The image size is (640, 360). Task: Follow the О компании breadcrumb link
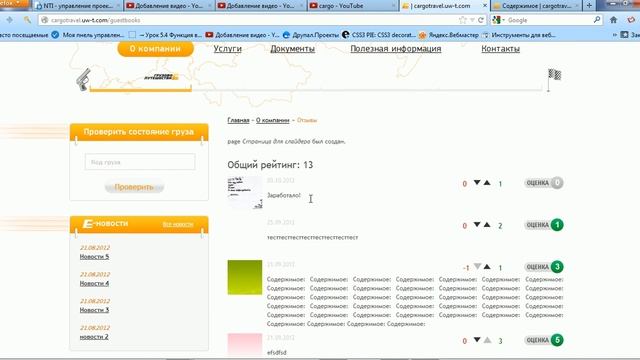click(272, 120)
